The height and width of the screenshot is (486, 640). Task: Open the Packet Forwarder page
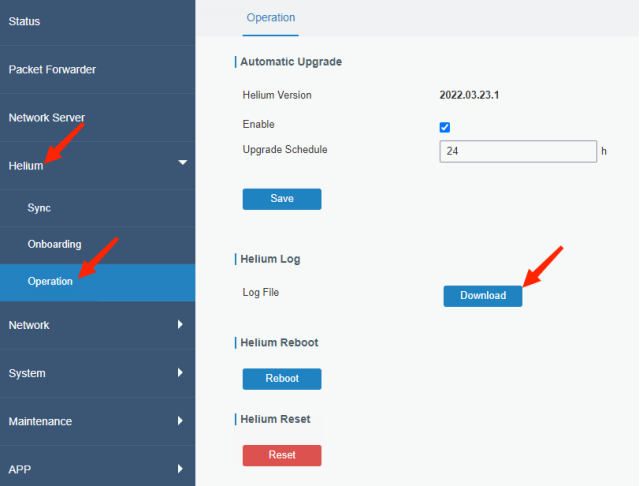click(98, 69)
